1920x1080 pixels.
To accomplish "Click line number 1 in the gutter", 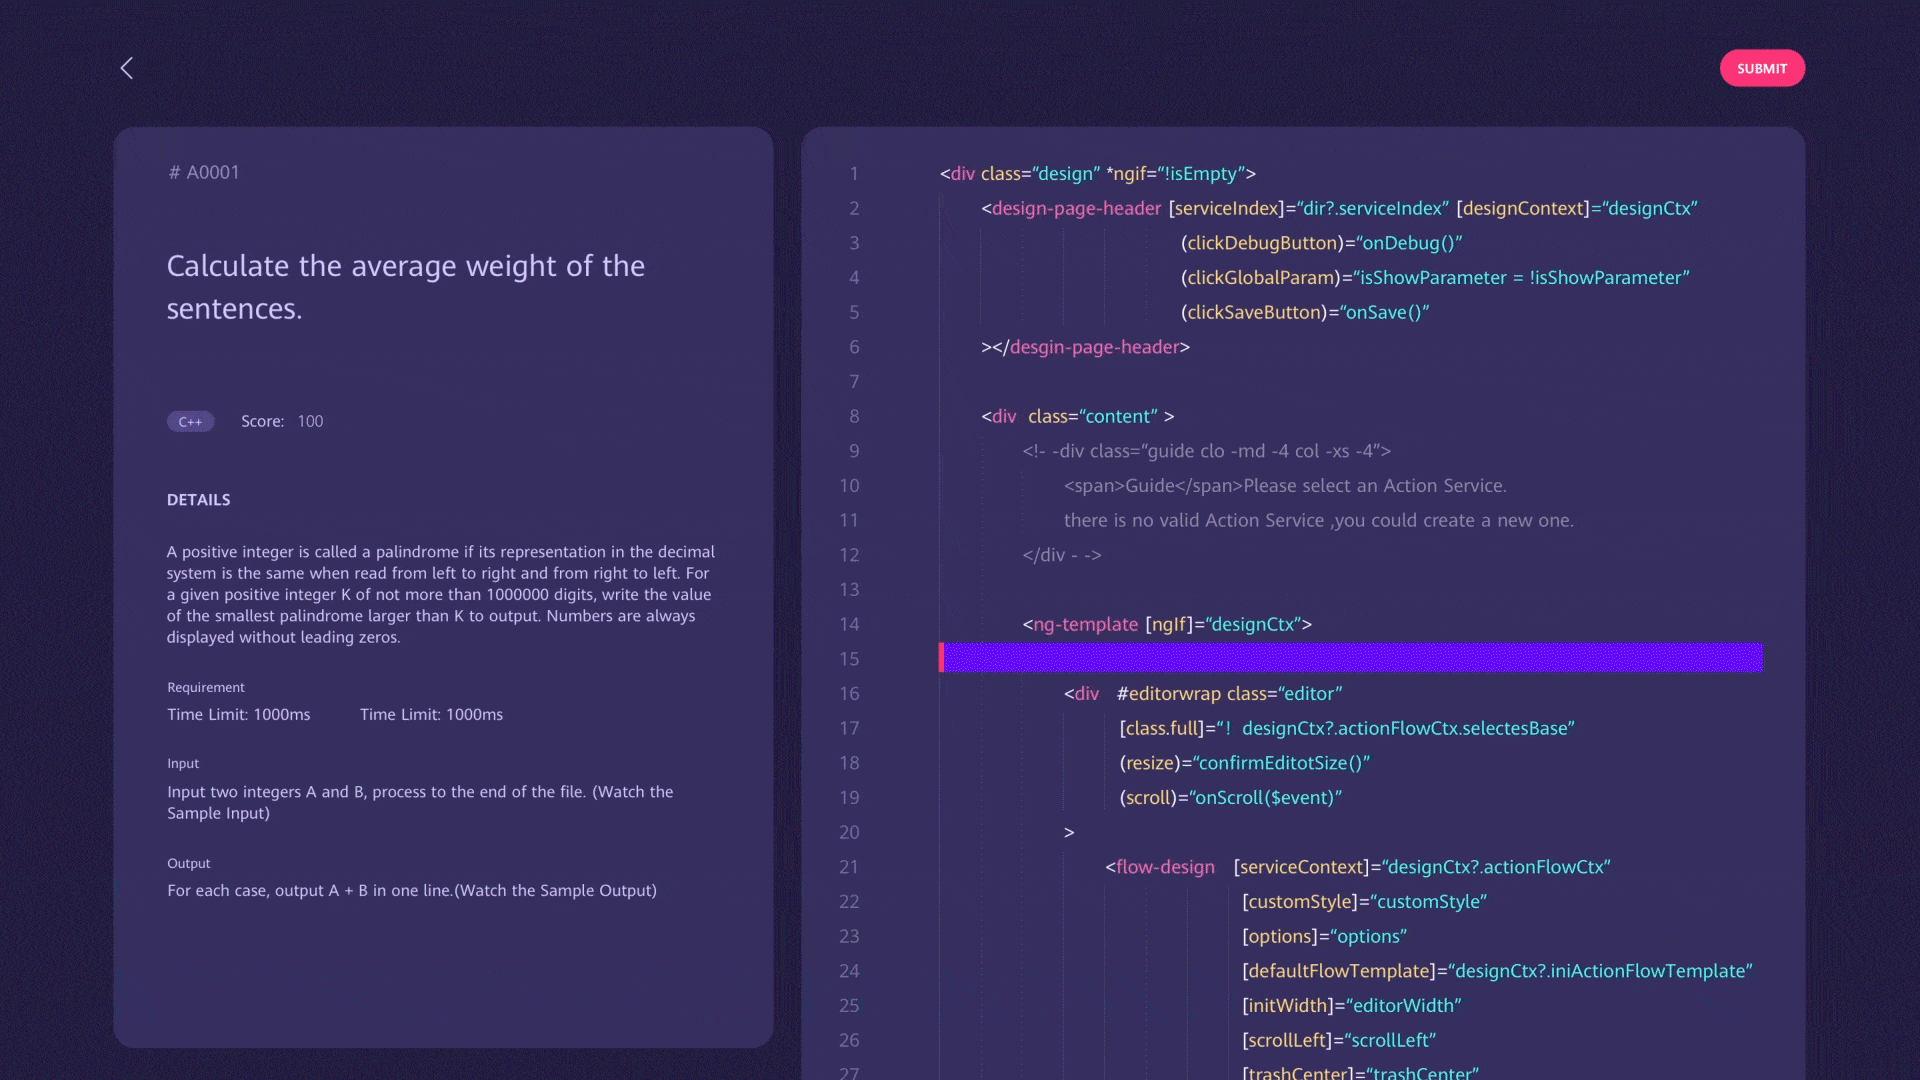I will [x=854, y=174].
